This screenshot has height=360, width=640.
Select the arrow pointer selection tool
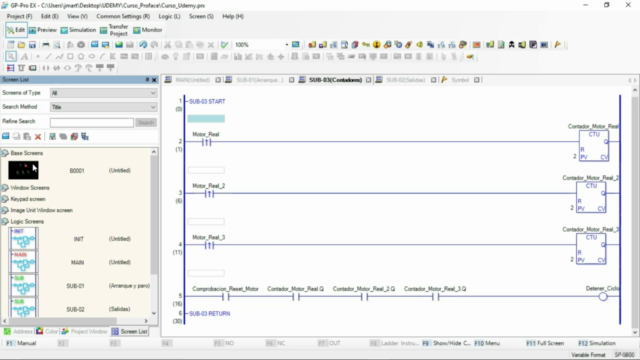pyautogui.click(x=11, y=56)
